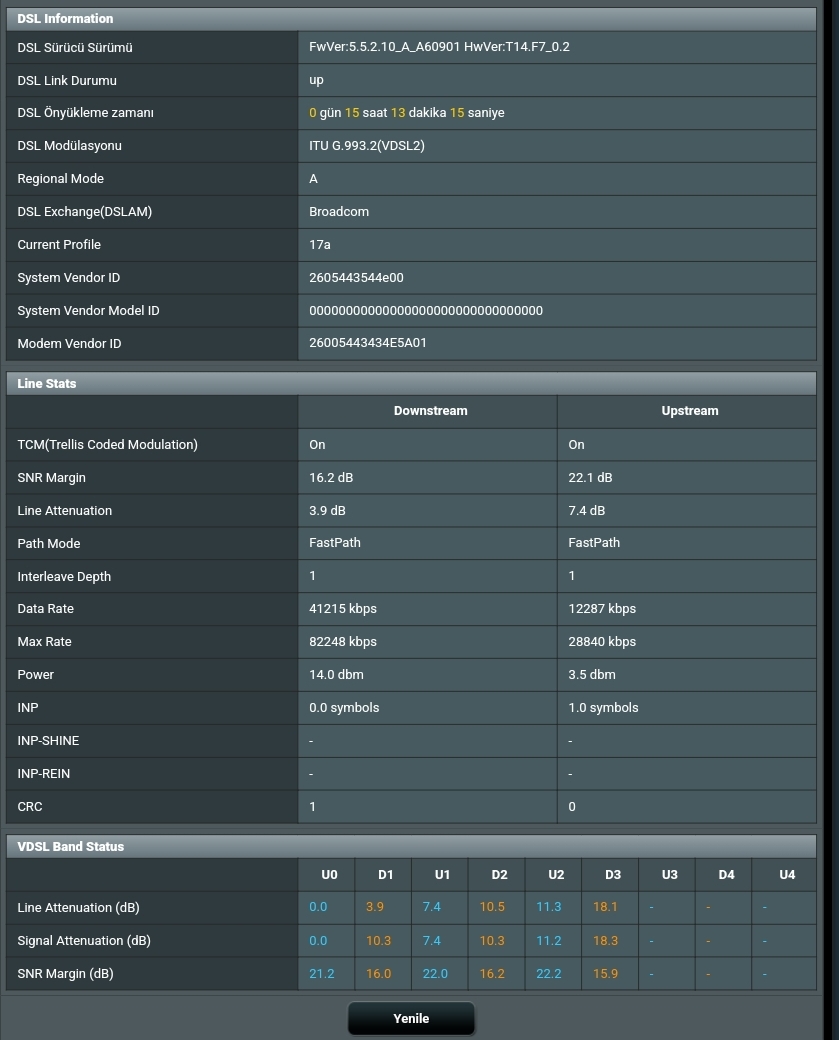Click the U2 SNR Margin value 22.2
The height and width of the screenshot is (1040, 839).
tap(549, 973)
